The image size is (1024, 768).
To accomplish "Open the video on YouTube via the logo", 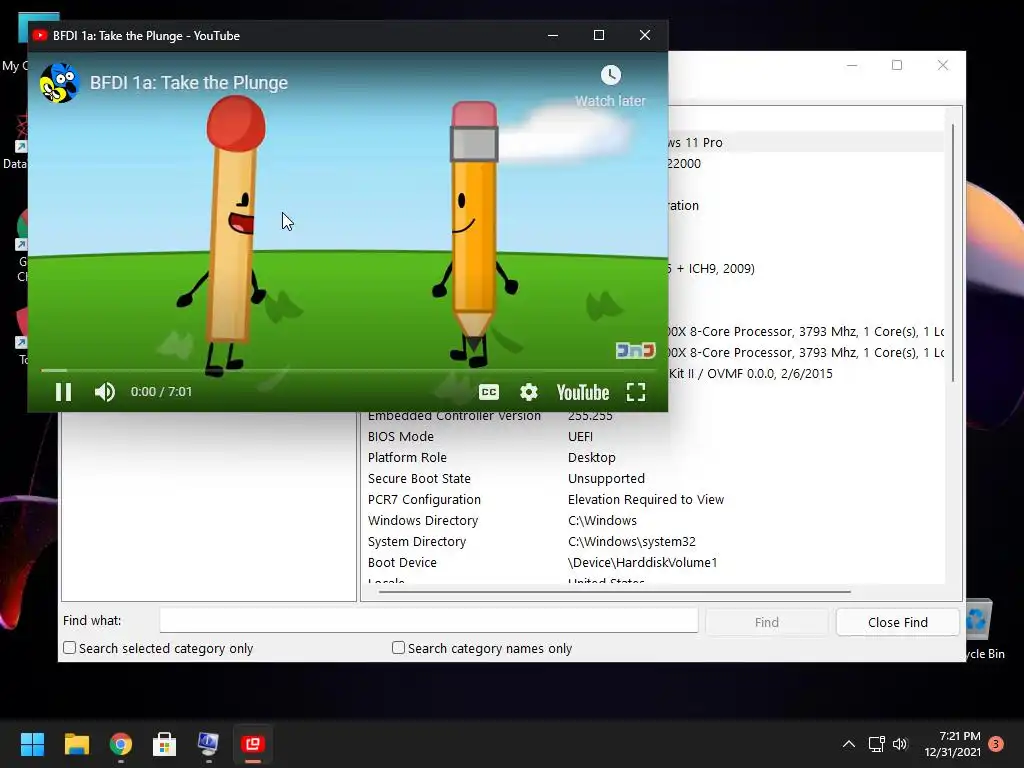I will click(x=583, y=392).
